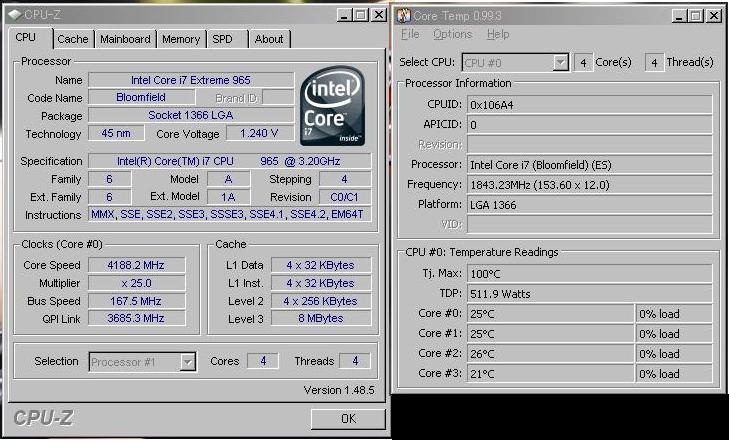Click the QPI Link value '3685.3 MHz'
The image size is (729, 440).
coord(136,318)
